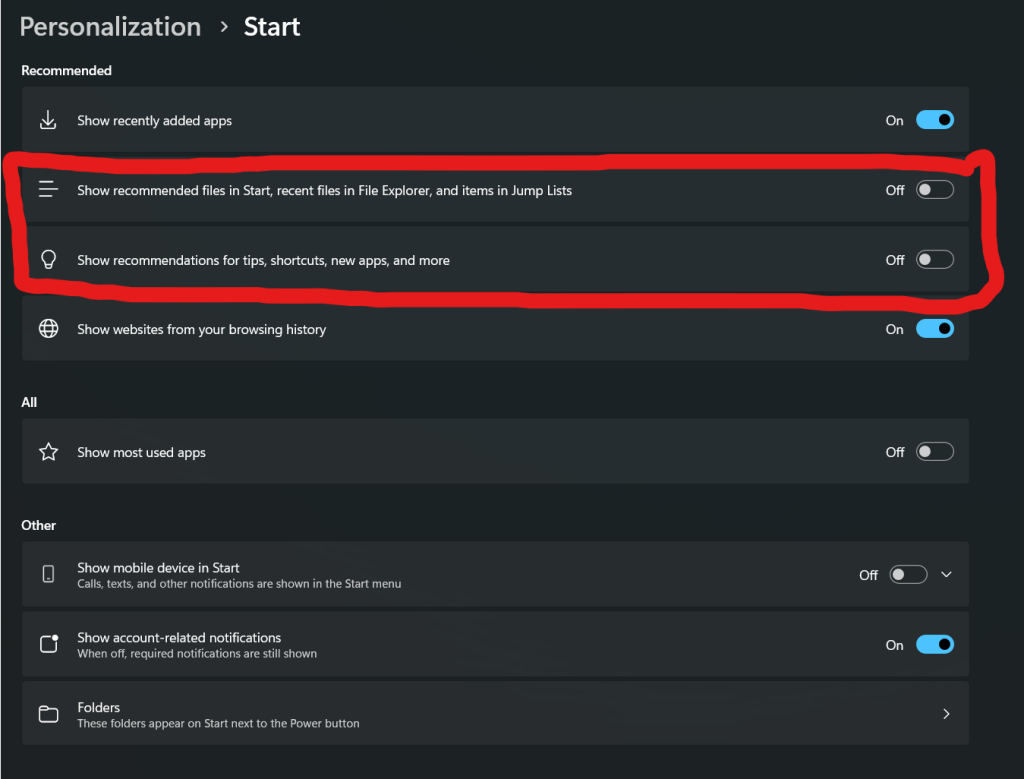Image resolution: width=1024 pixels, height=779 pixels.
Task: Expand the mobile device in Start options
Action: [x=947, y=575]
